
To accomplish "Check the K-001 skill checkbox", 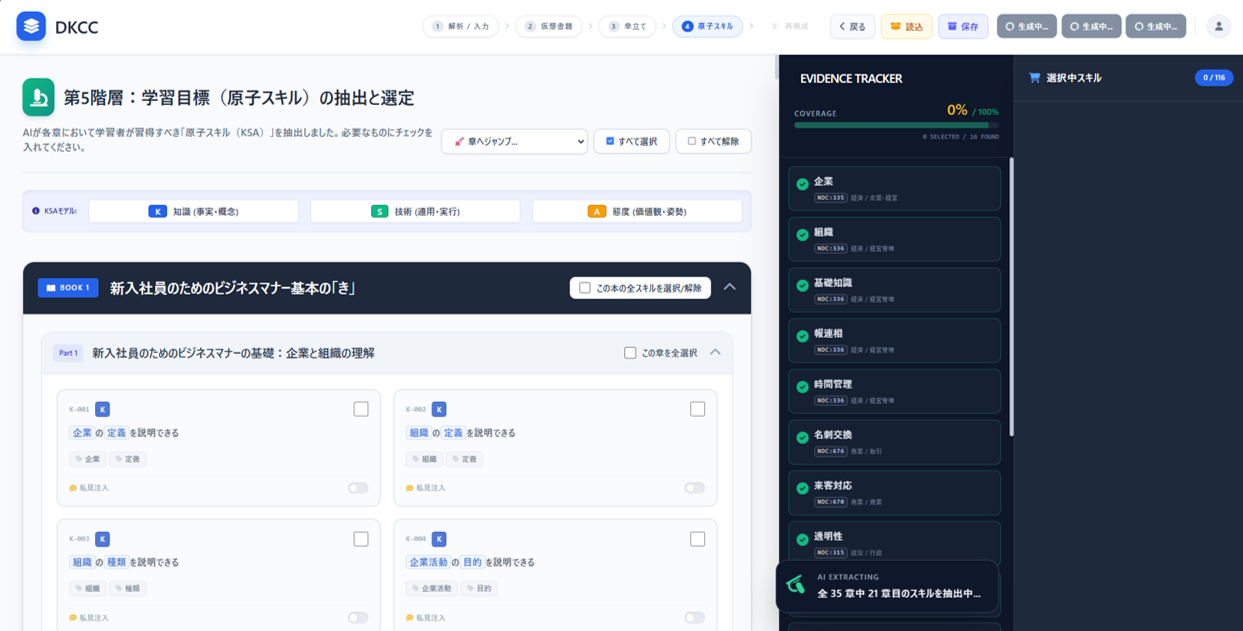I will click(361, 409).
